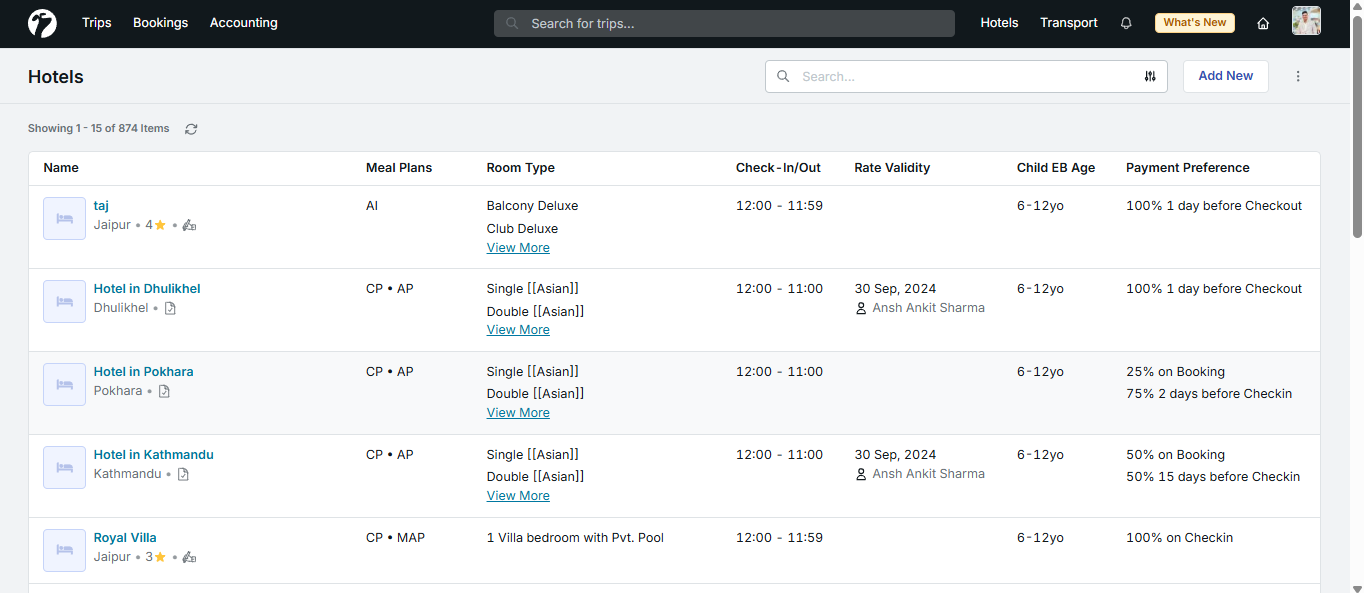Screen dimensions: 1364x593
Task: Open the document icon next to Dhulikhel
Action: (170, 308)
